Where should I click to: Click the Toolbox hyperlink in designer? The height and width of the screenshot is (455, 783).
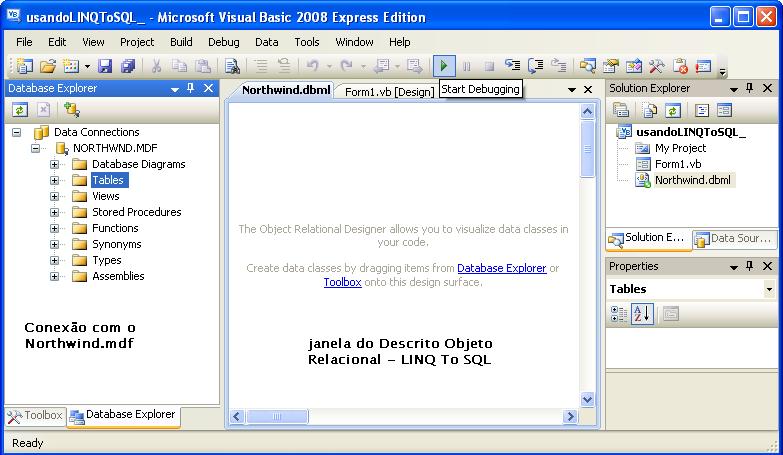[343, 282]
